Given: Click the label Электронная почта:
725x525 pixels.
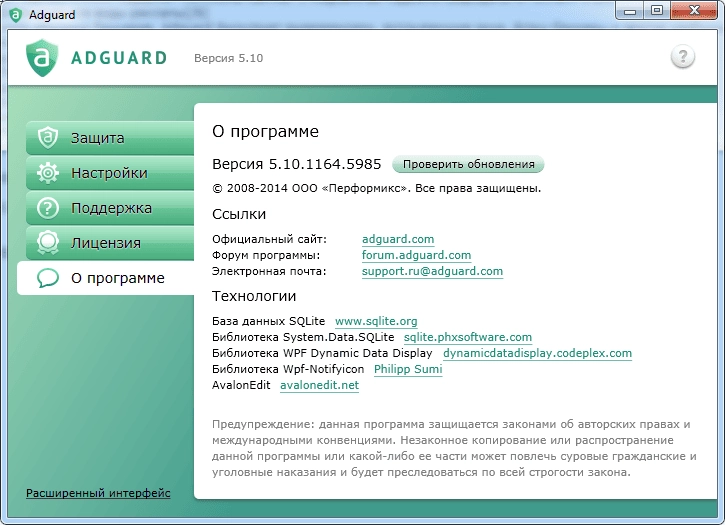Looking at the screenshot, I should pos(269,271).
